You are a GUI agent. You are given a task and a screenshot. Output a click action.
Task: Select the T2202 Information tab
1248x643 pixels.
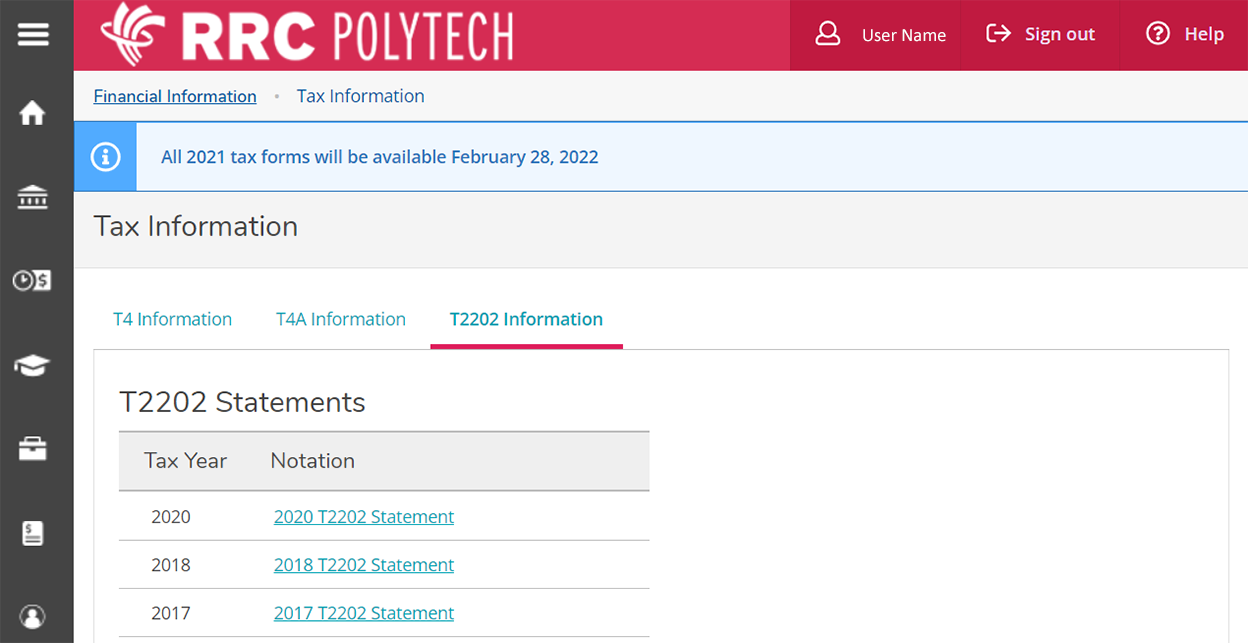526,319
